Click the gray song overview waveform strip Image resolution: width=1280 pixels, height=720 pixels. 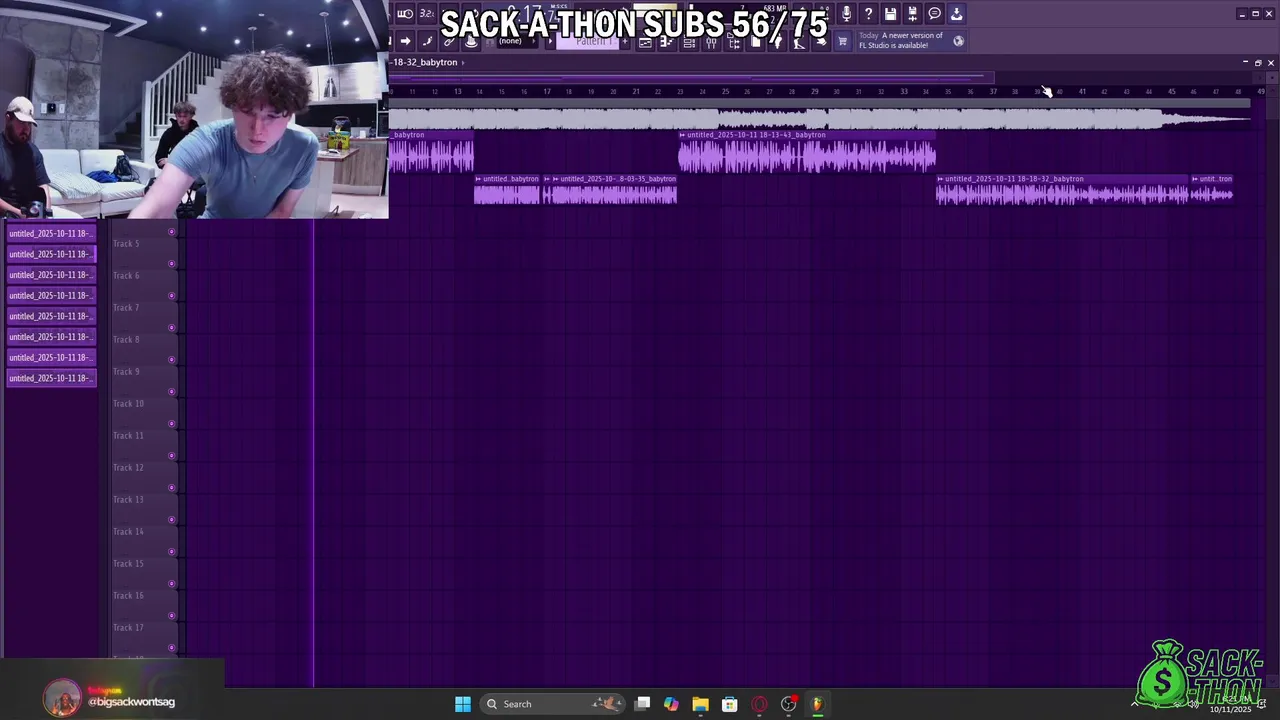820,118
